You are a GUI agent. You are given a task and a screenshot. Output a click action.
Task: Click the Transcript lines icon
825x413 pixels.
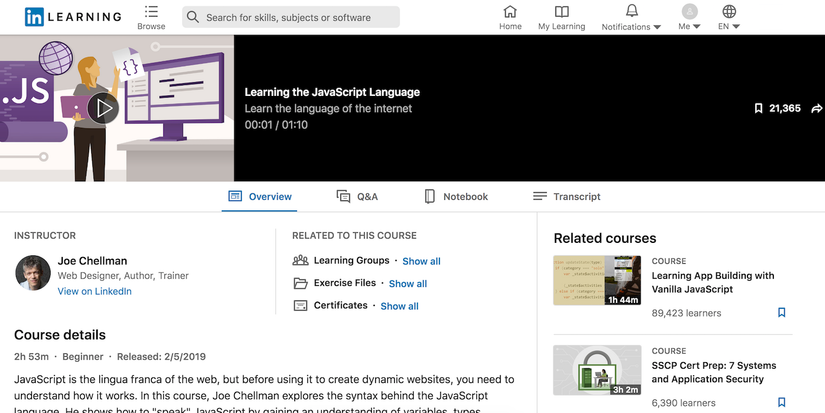540,196
